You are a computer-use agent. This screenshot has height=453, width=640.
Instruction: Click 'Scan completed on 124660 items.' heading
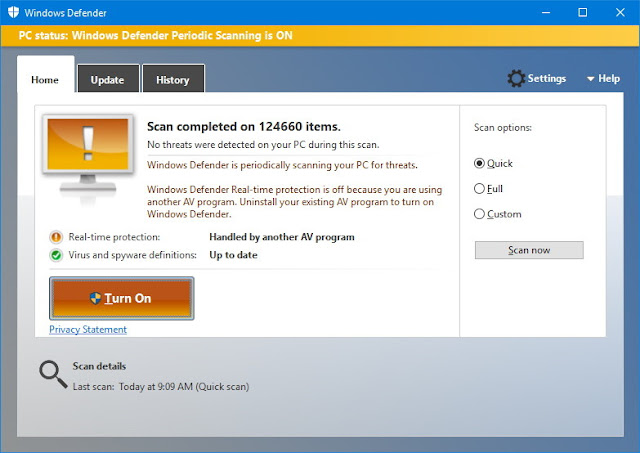point(244,127)
